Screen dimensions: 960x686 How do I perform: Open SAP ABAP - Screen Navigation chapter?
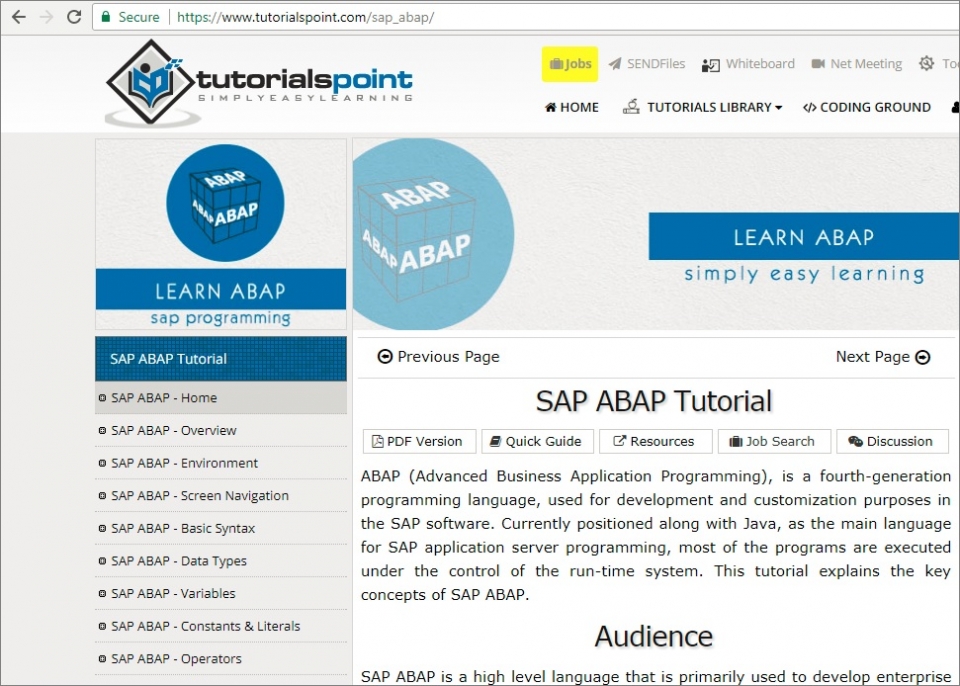(x=221, y=496)
